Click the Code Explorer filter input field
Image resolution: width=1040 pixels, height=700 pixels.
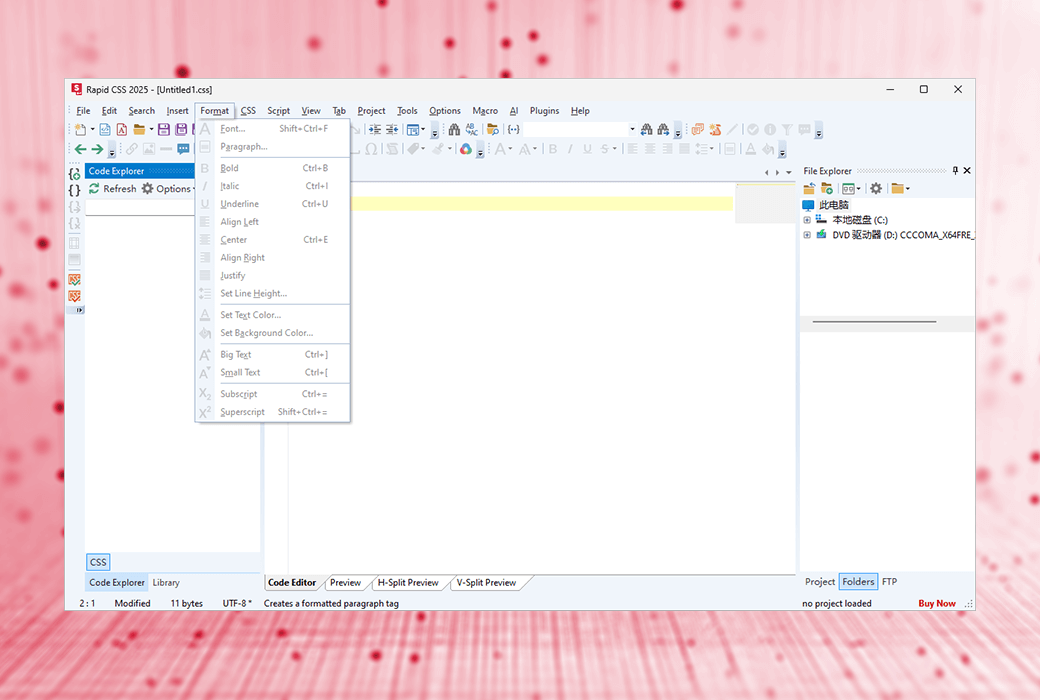pos(140,208)
